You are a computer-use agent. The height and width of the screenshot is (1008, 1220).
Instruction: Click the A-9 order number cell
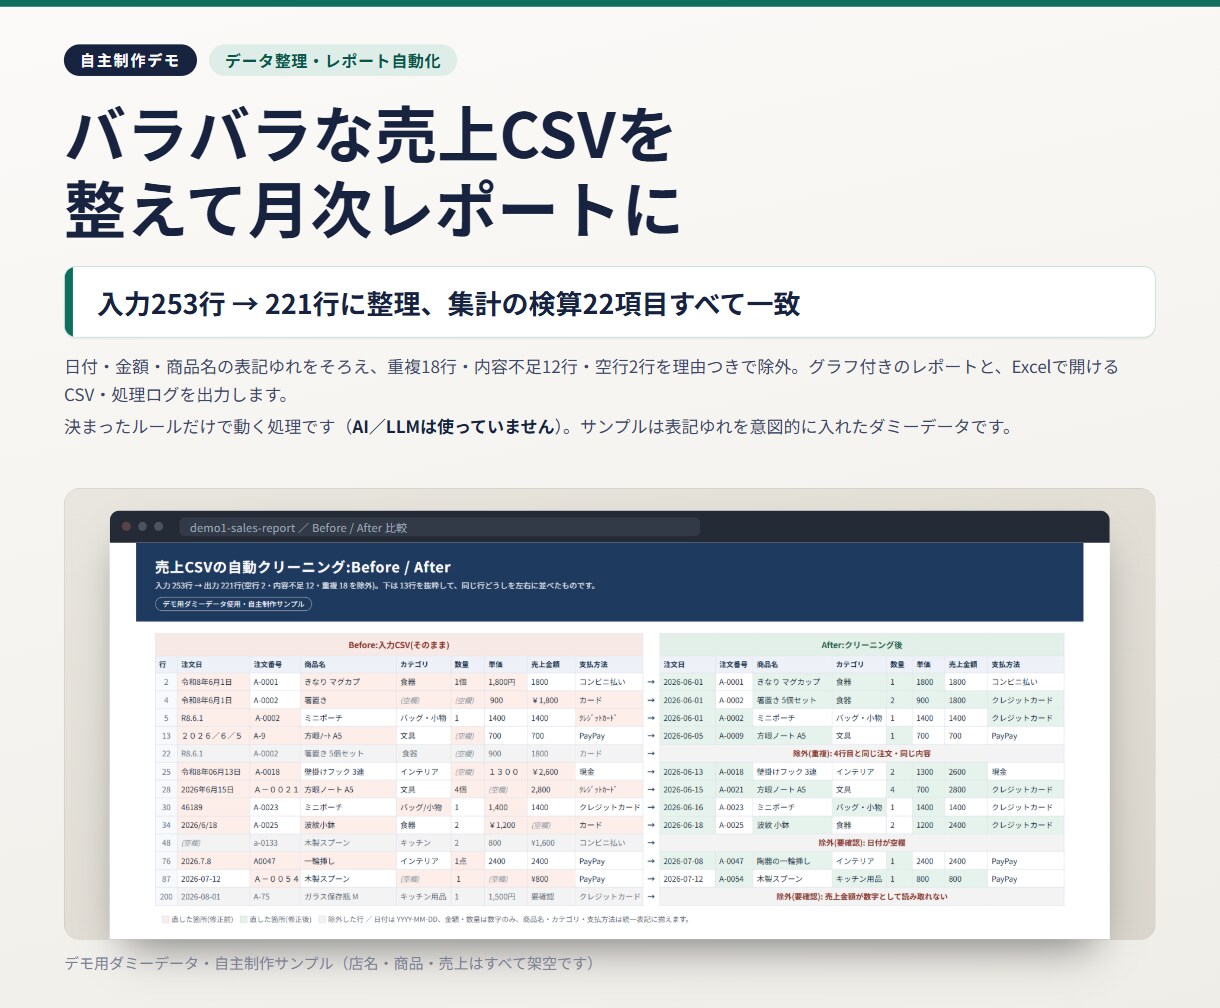click(274, 736)
